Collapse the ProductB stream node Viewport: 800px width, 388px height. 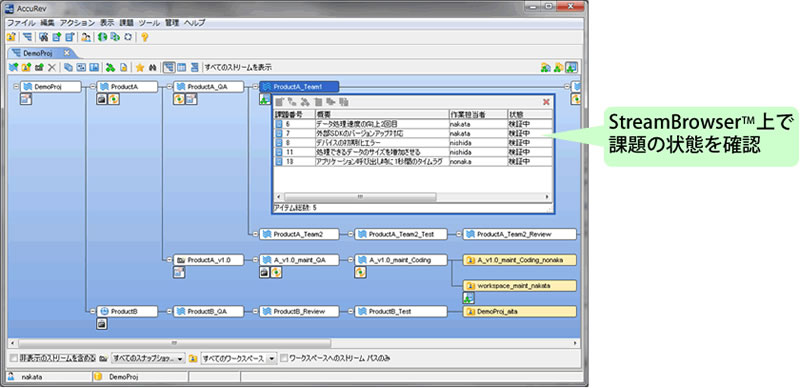pyautogui.click(x=92, y=311)
